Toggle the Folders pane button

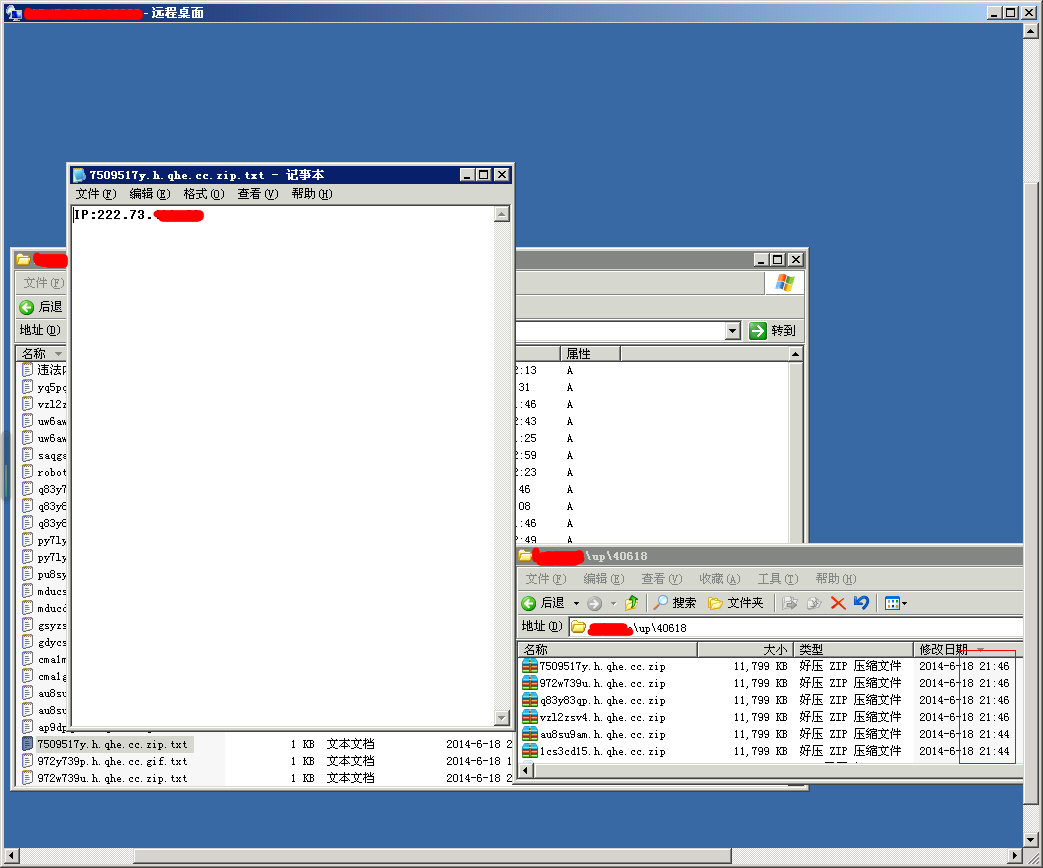(x=736, y=603)
